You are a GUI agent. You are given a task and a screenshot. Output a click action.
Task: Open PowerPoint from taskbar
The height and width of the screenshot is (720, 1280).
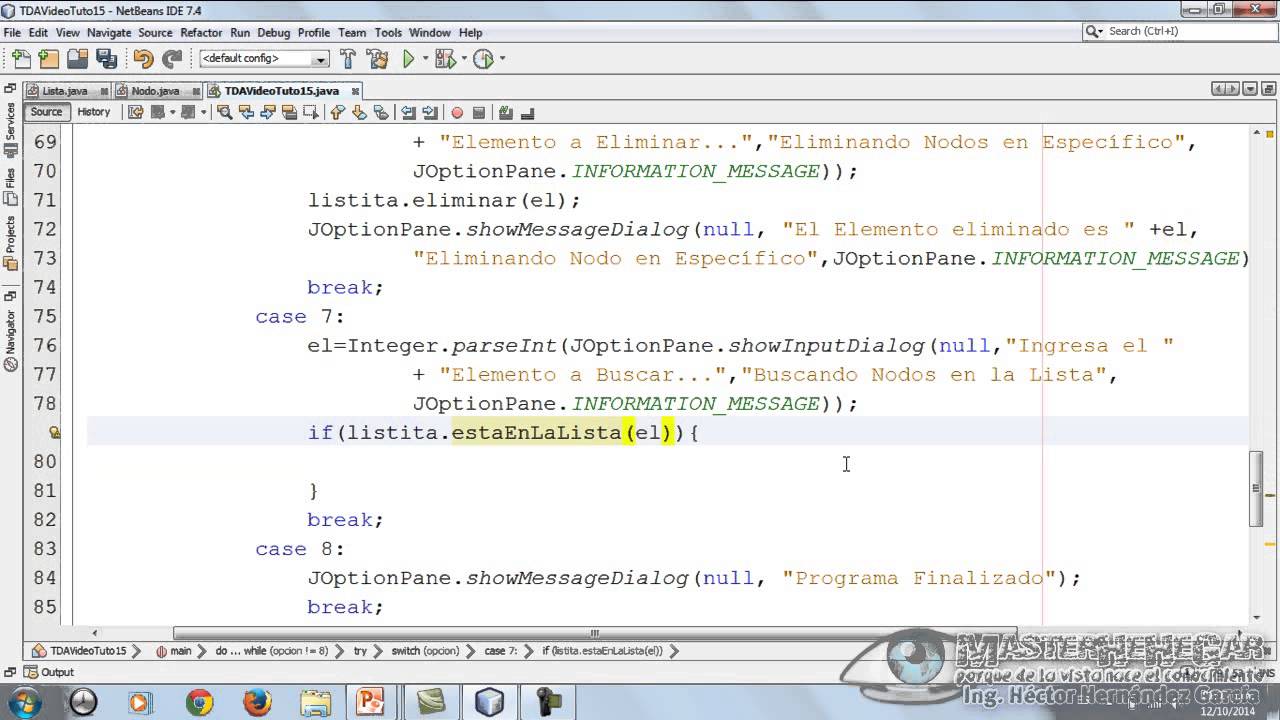tap(372, 702)
